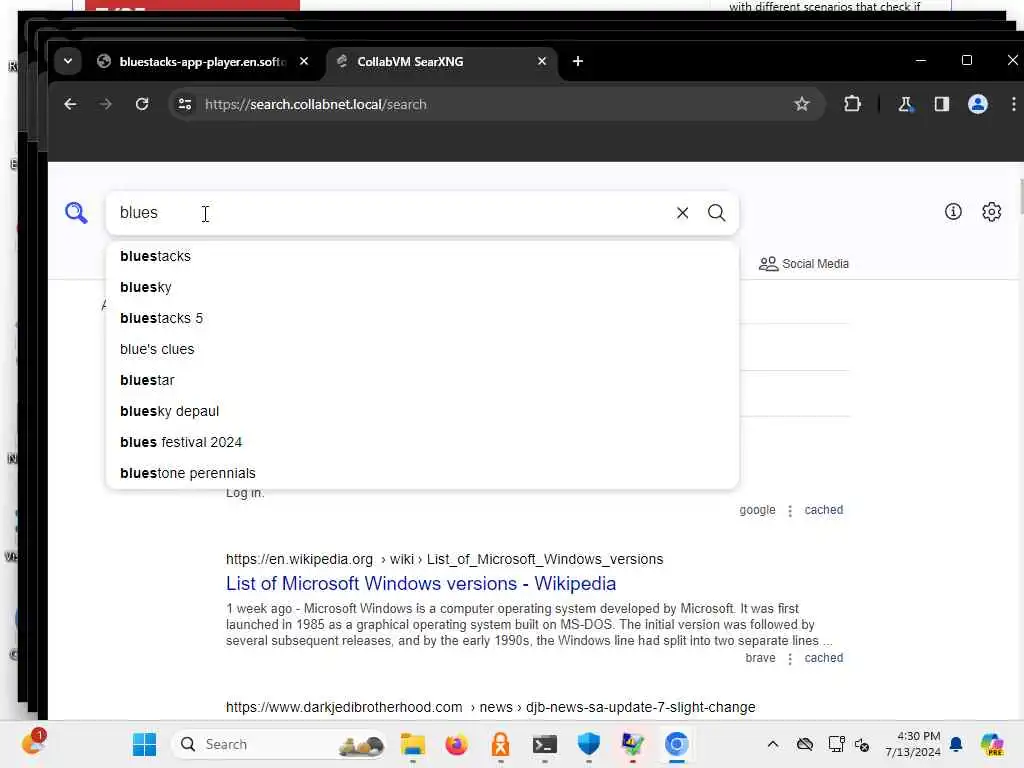Image resolution: width=1024 pixels, height=768 pixels.
Task: Focus the address bar URL
Action: coord(315,104)
